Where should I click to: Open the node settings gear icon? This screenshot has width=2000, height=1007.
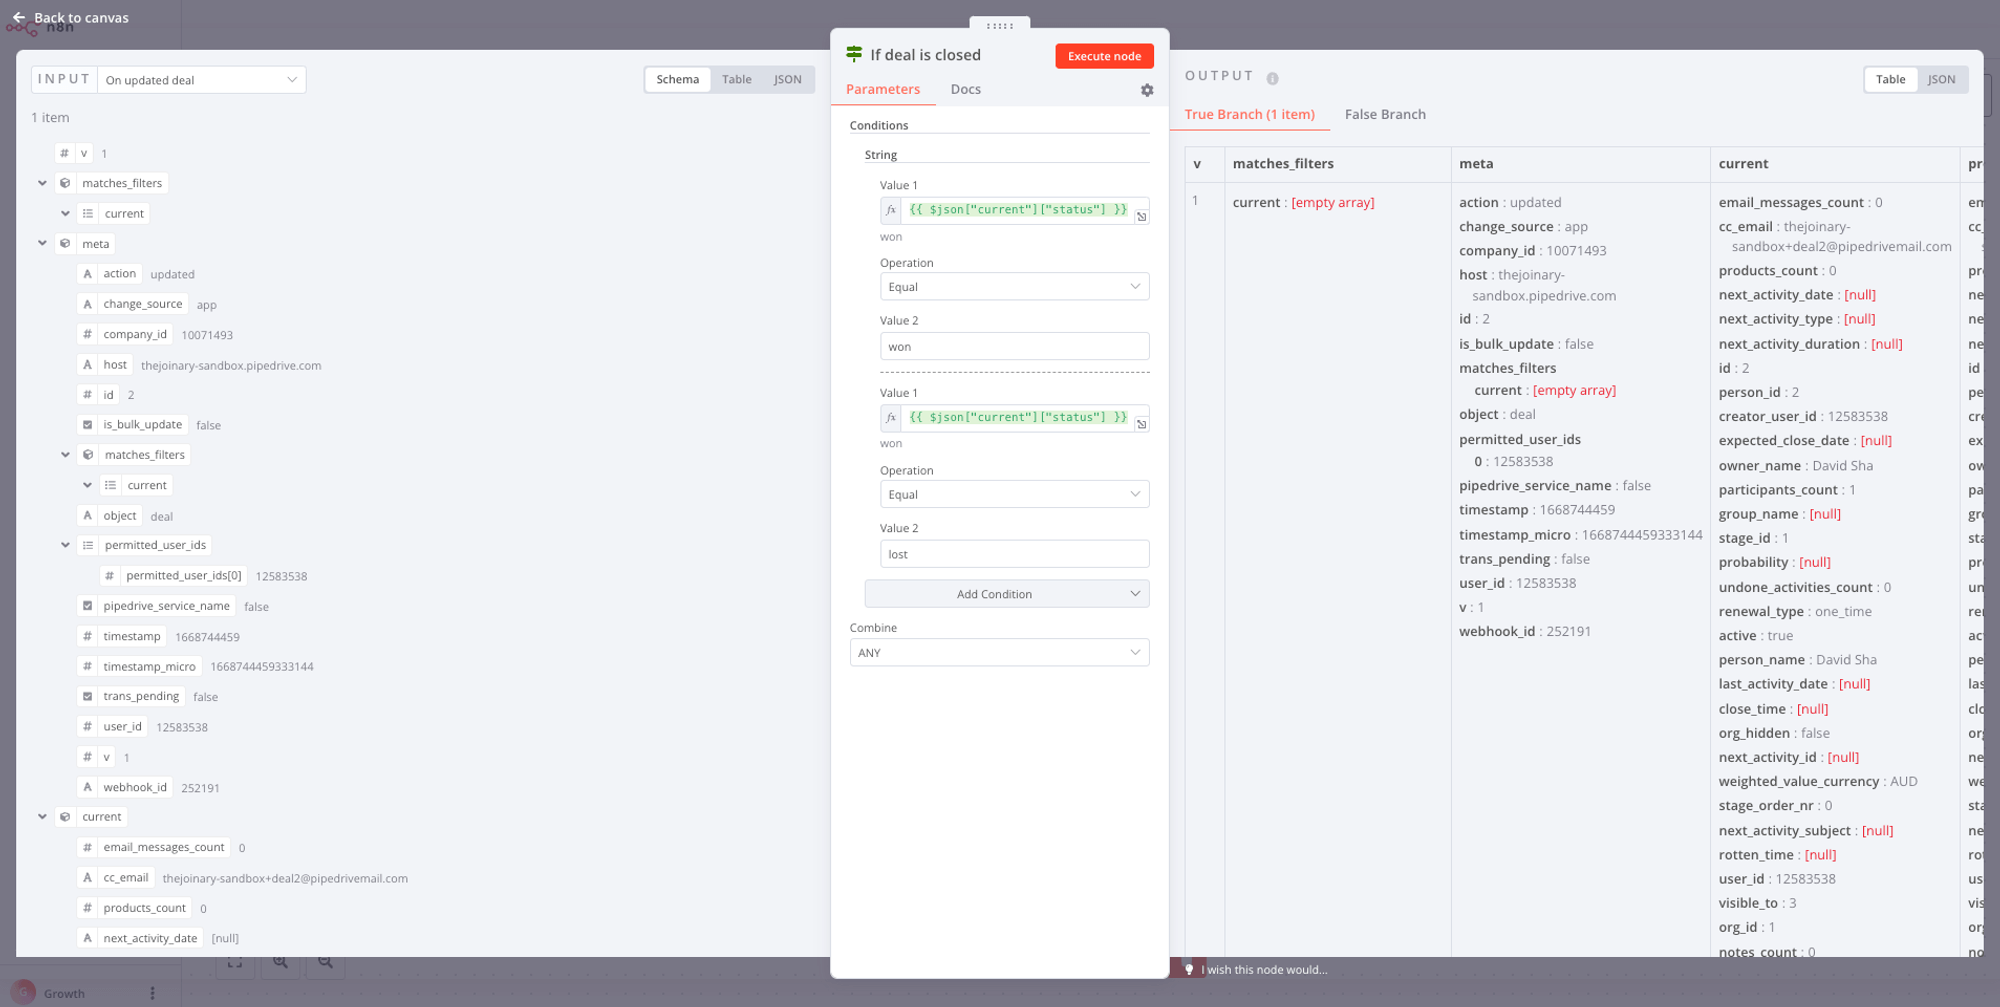click(1147, 90)
